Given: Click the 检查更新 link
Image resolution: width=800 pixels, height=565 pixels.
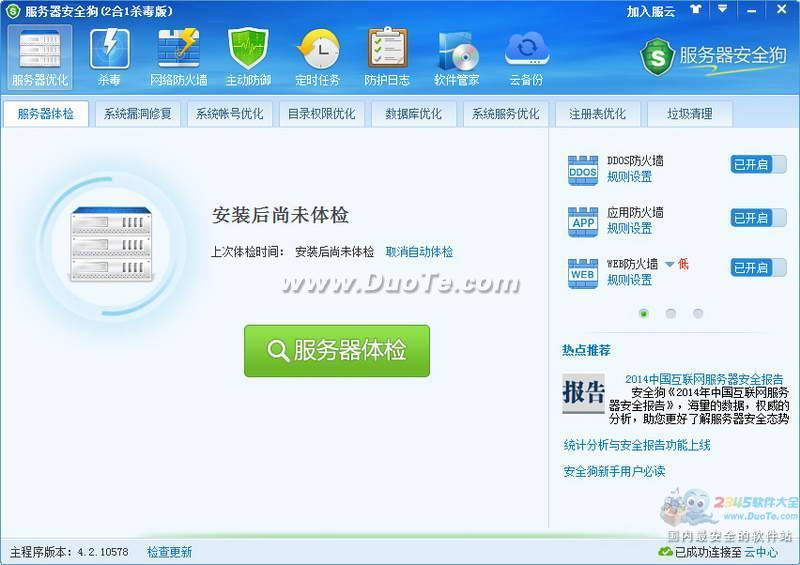Looking at the screenshot, I should coord(169,552).
